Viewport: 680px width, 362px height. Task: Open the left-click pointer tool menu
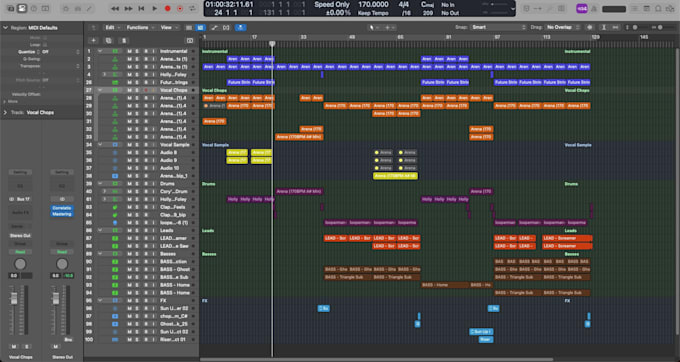point(373,27)
